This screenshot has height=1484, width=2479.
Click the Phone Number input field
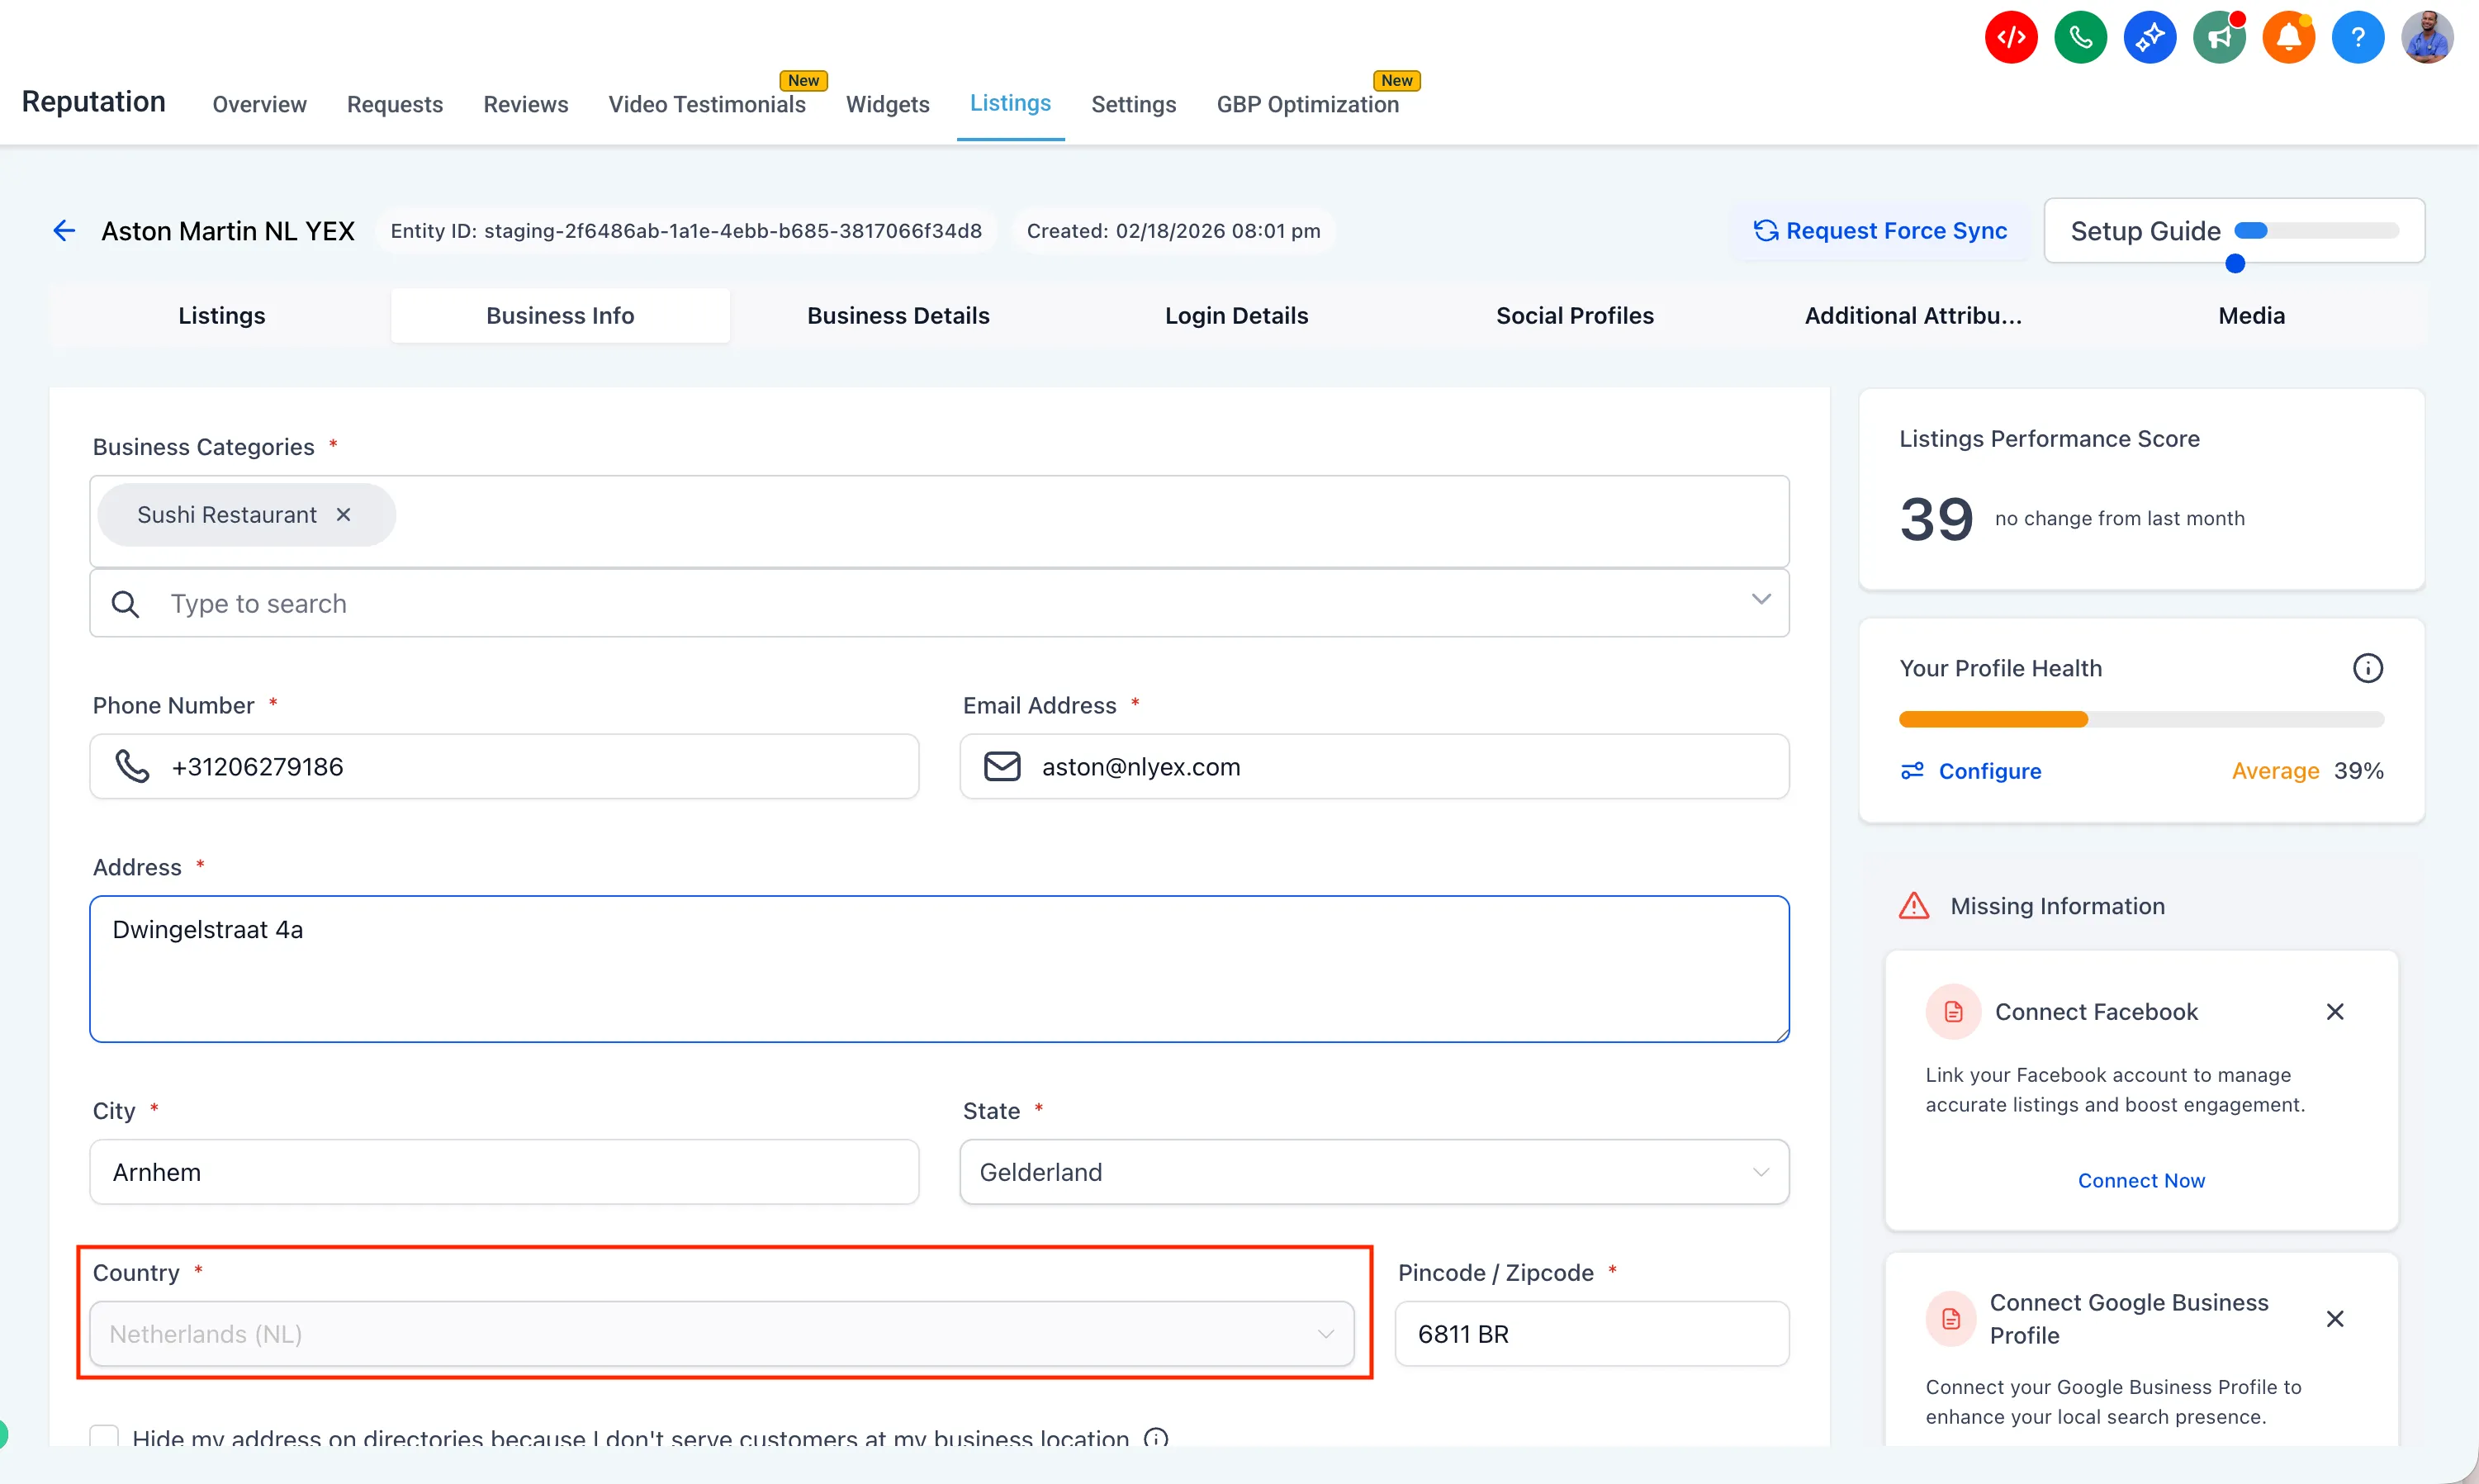[x=540, y=767]
